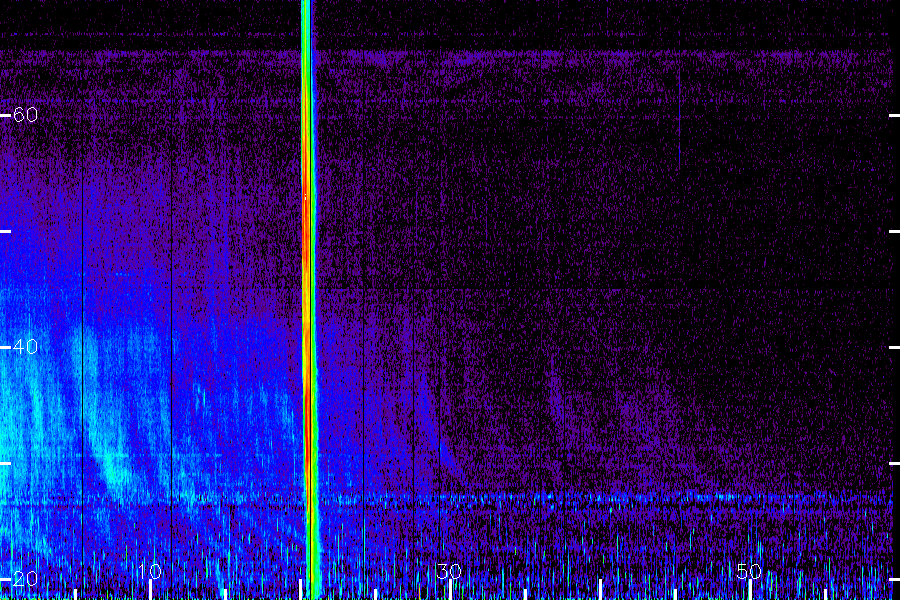Click the '40' frequency axis label

(25, 347)
